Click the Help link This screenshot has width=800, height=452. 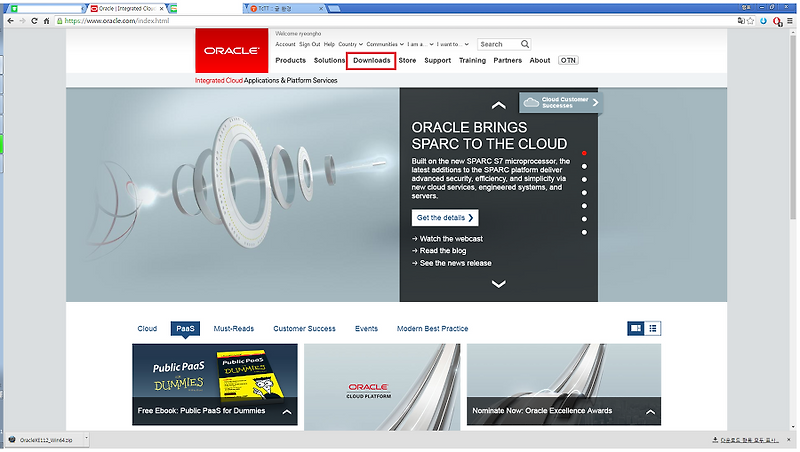tap(329, 44)
